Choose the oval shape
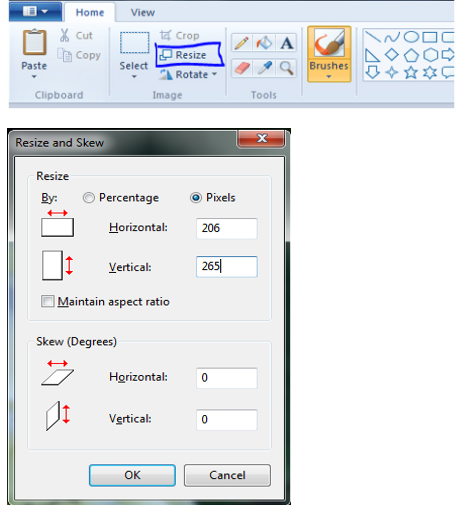Image resolution: width=456 pixels, height=505 pixels. (411, 37)
